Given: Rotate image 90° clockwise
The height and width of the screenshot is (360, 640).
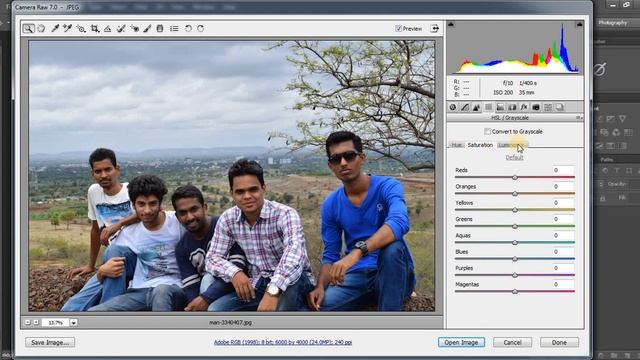Looking at the screenshot, I should (201, 29).
